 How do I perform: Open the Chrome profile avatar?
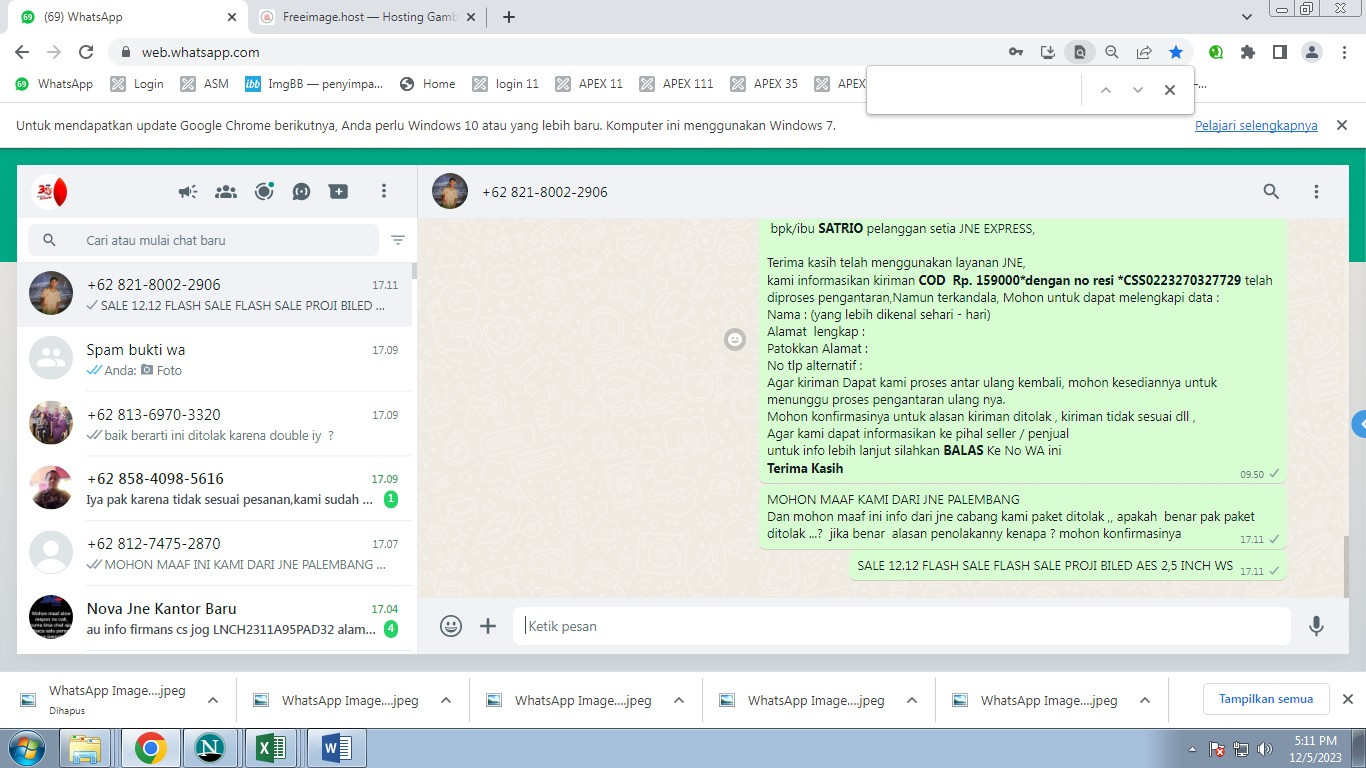coord(1313,52)
